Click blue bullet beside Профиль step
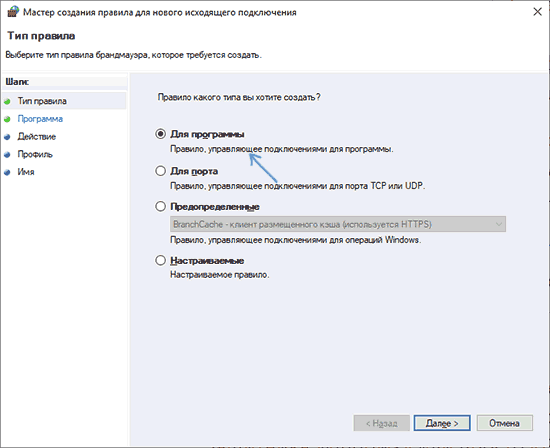 click(7, 155)
